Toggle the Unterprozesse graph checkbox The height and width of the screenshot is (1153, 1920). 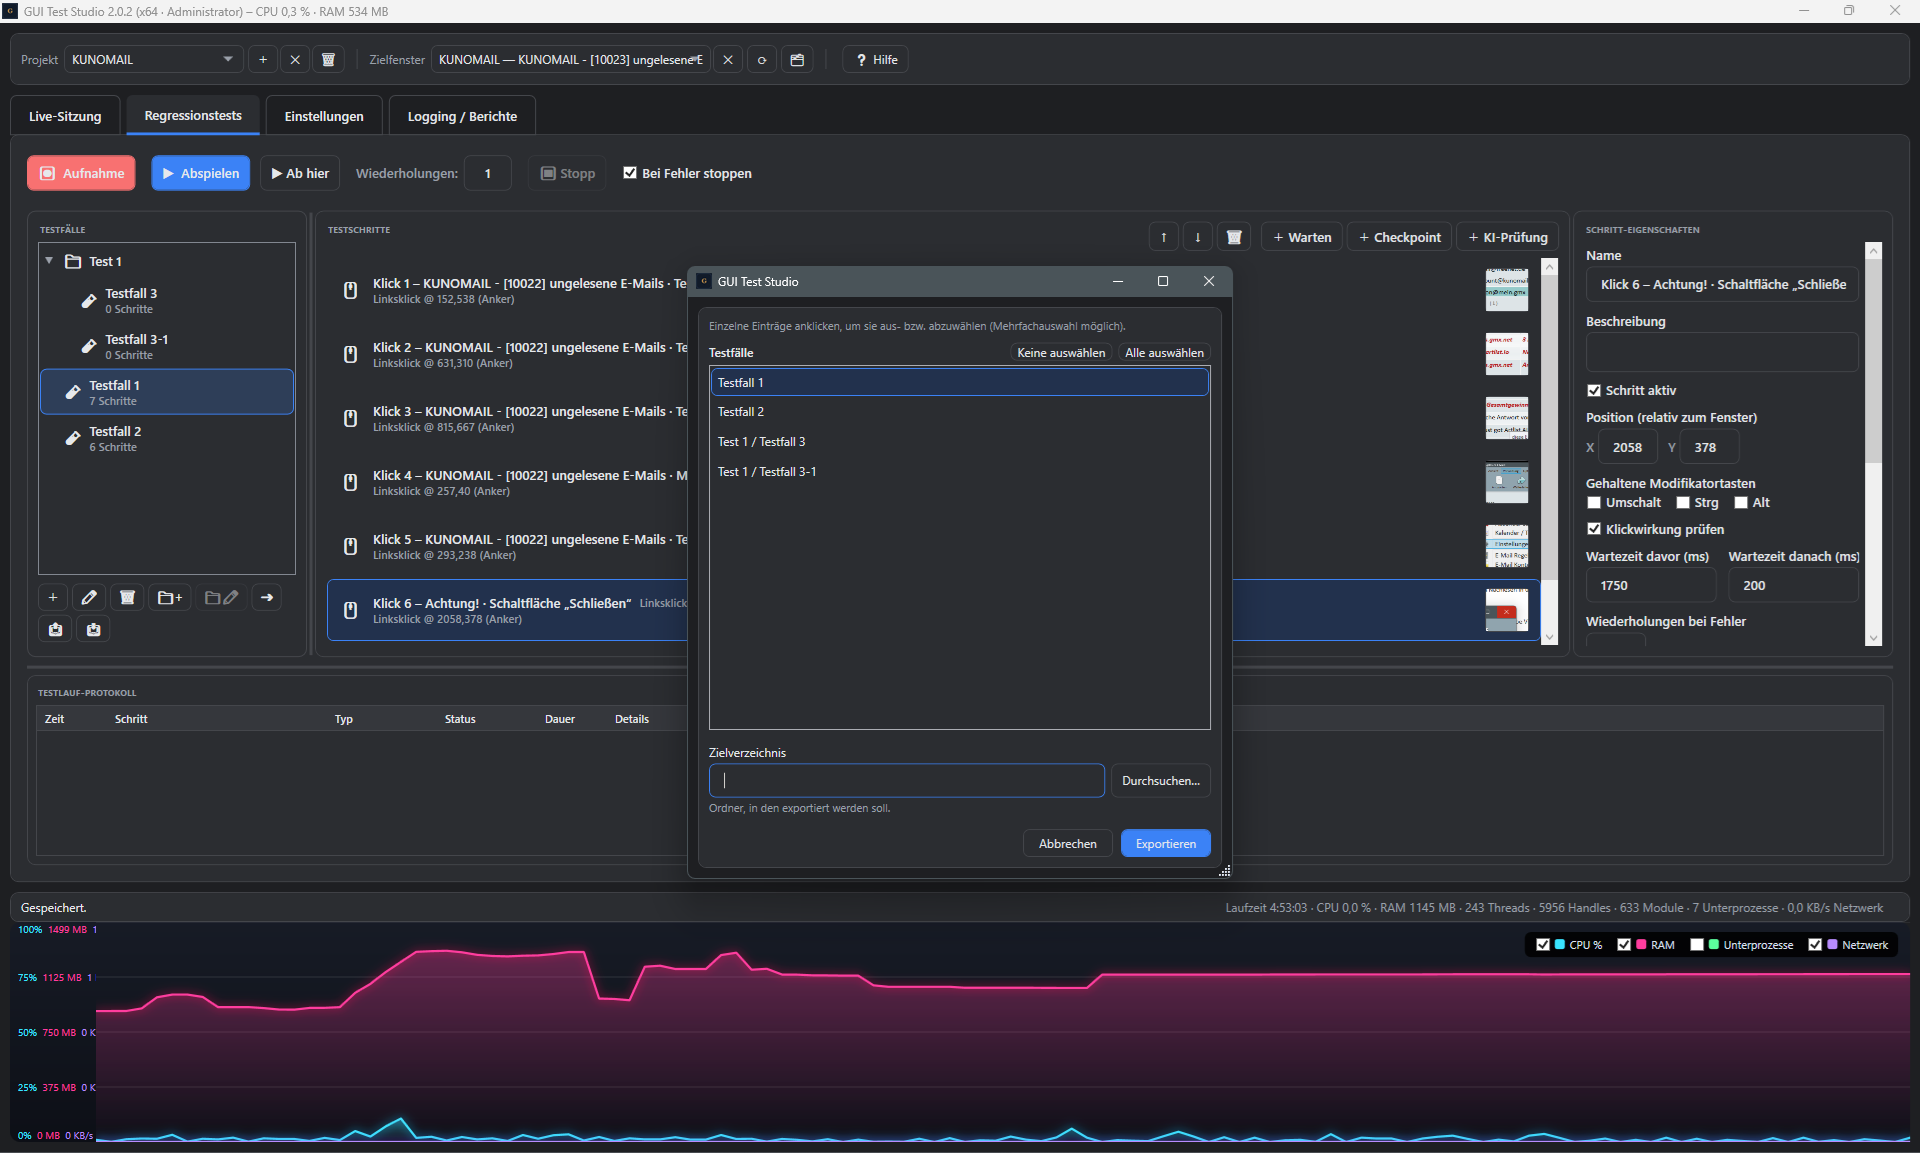tap(1697, 945)
